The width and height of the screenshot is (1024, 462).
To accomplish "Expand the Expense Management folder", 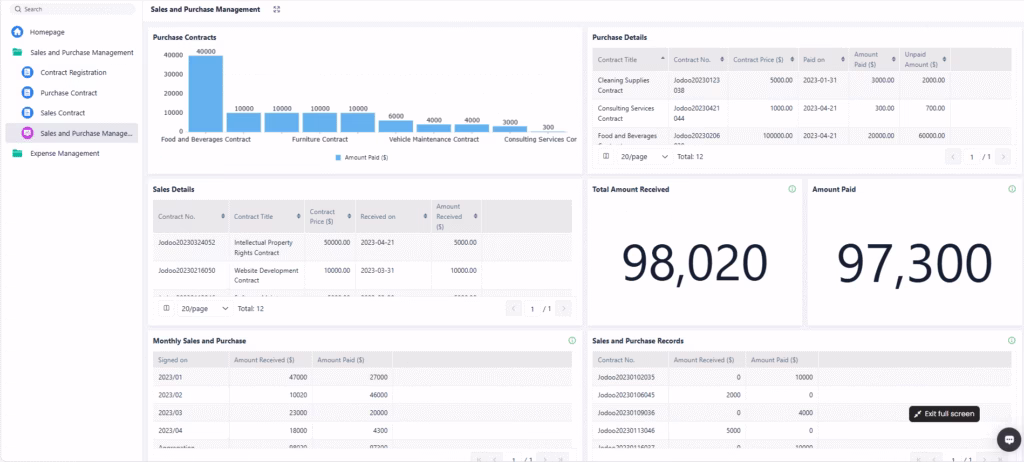I will pos(17,154).
